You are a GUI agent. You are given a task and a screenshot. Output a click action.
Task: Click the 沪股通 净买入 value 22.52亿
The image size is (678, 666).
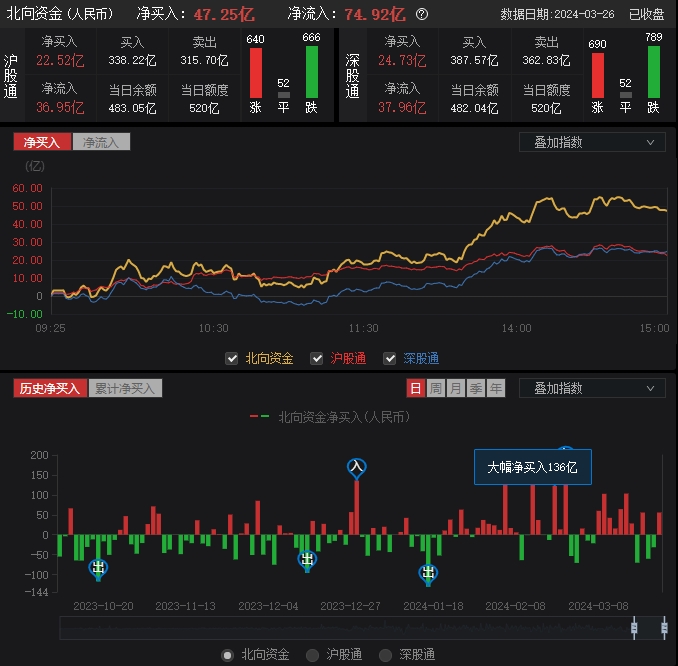60,61
